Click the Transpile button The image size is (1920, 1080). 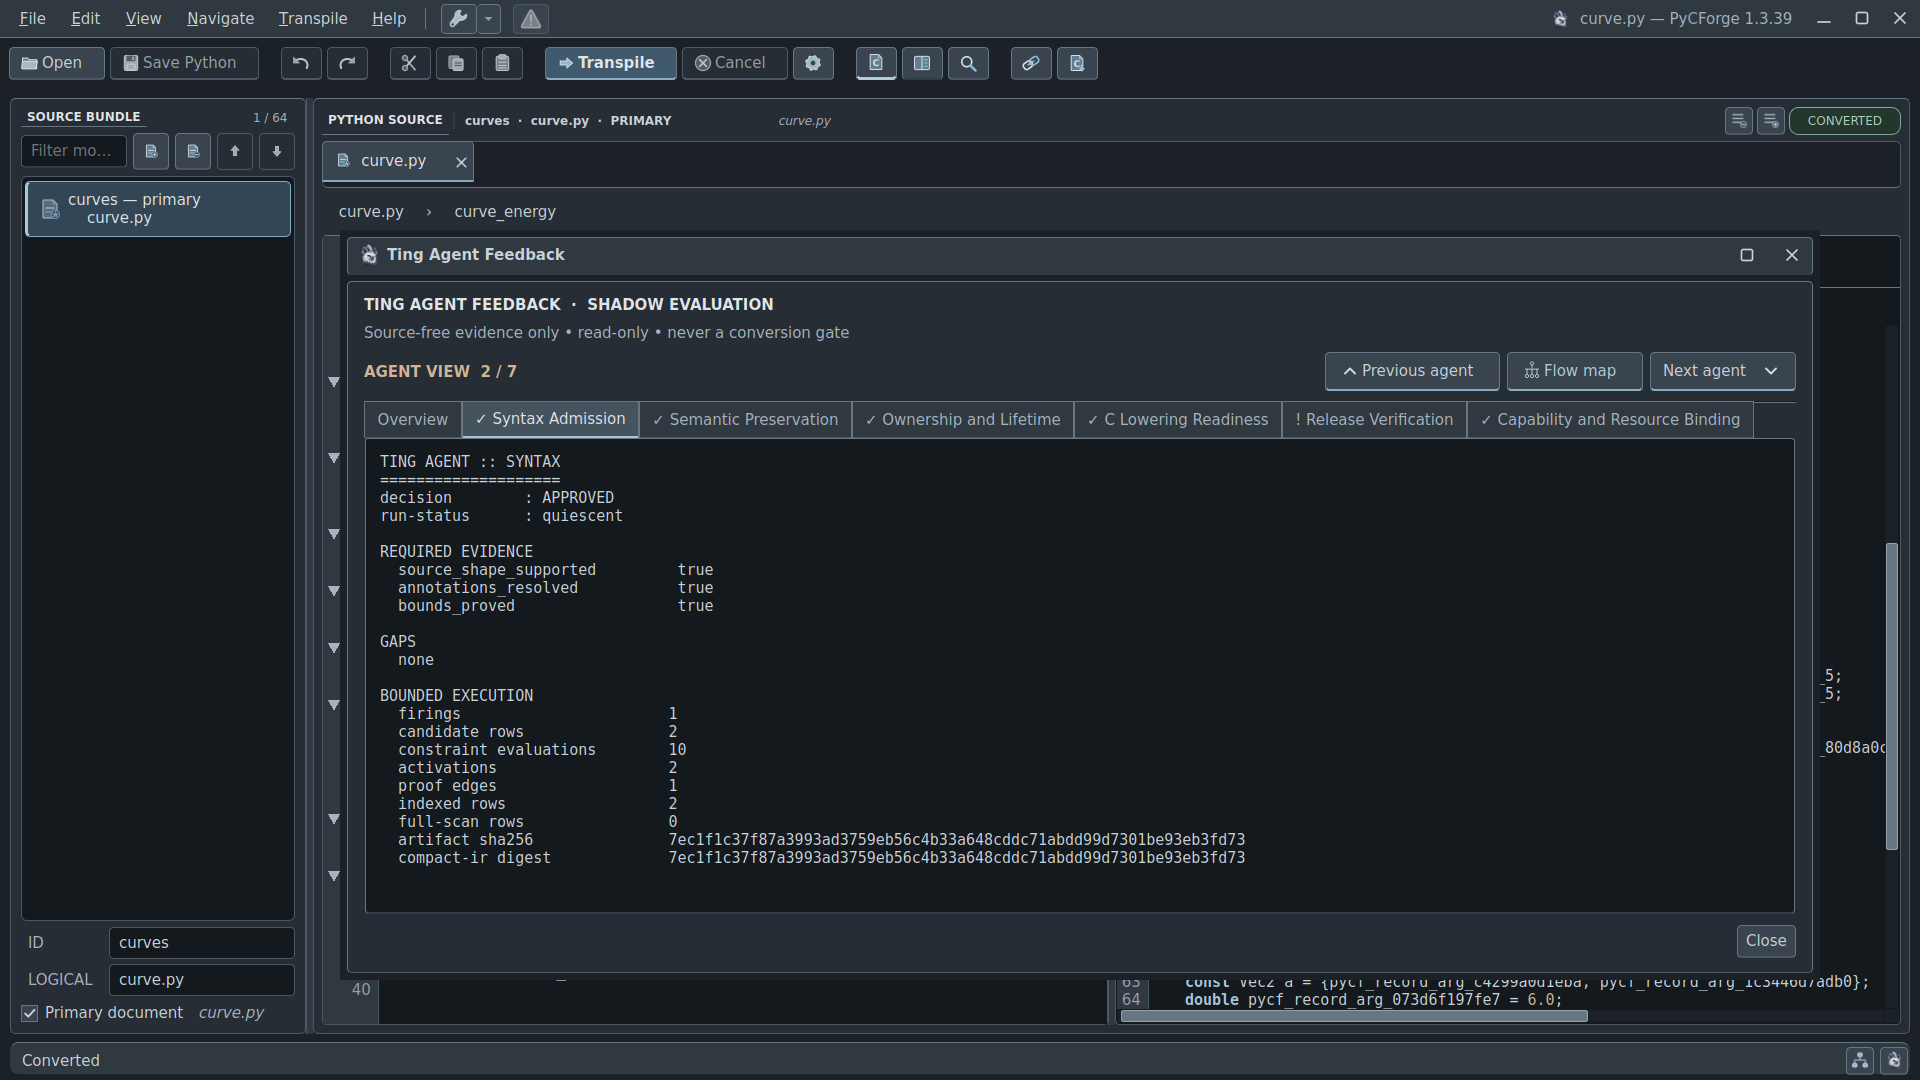coord(610,63)
